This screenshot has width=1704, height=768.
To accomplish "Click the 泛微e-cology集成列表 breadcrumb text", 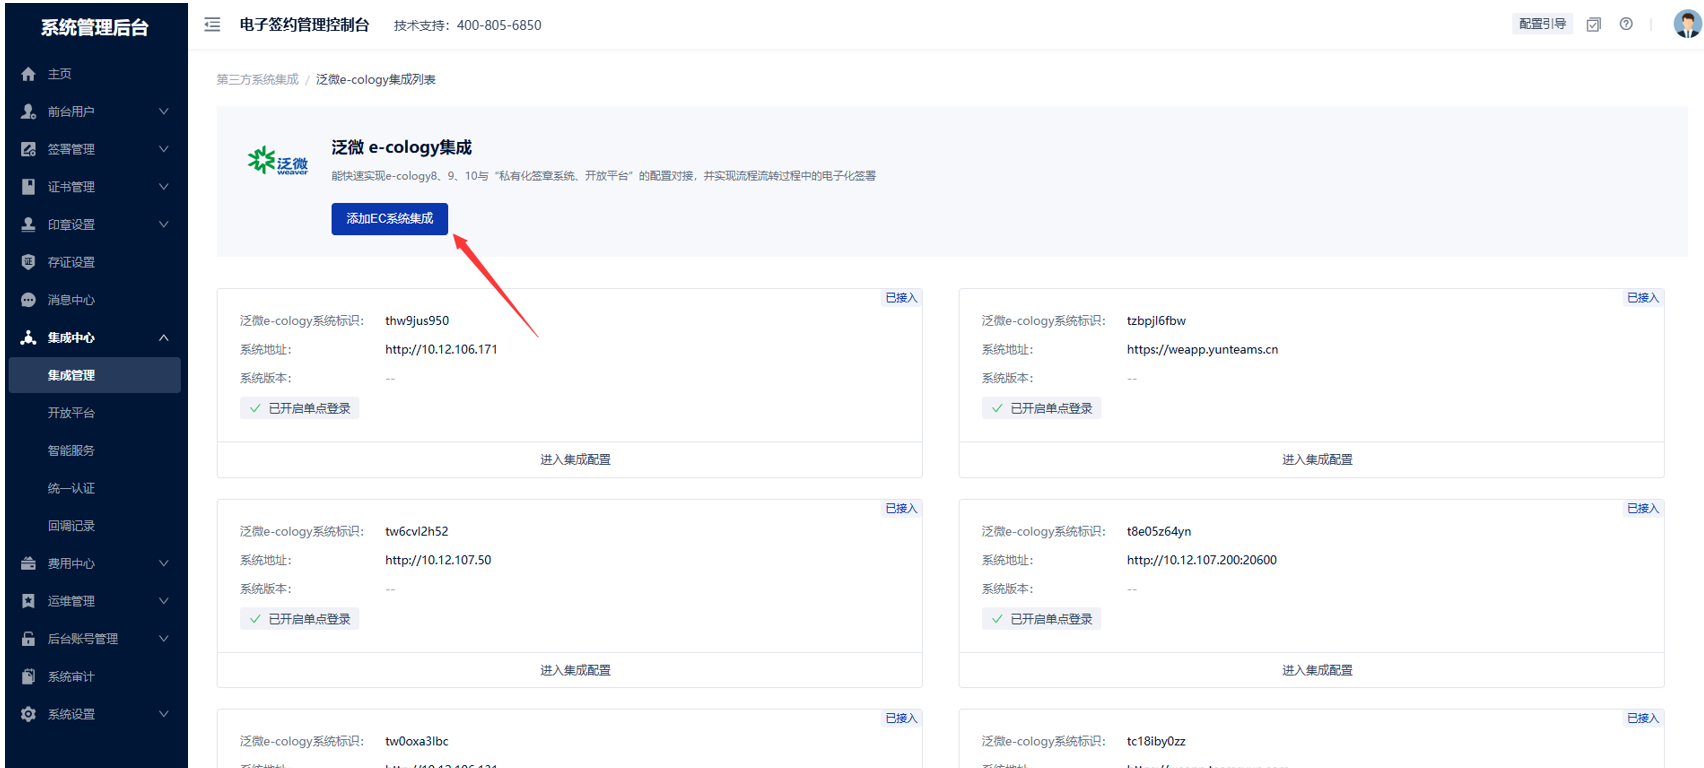I will tap(376, 80).
